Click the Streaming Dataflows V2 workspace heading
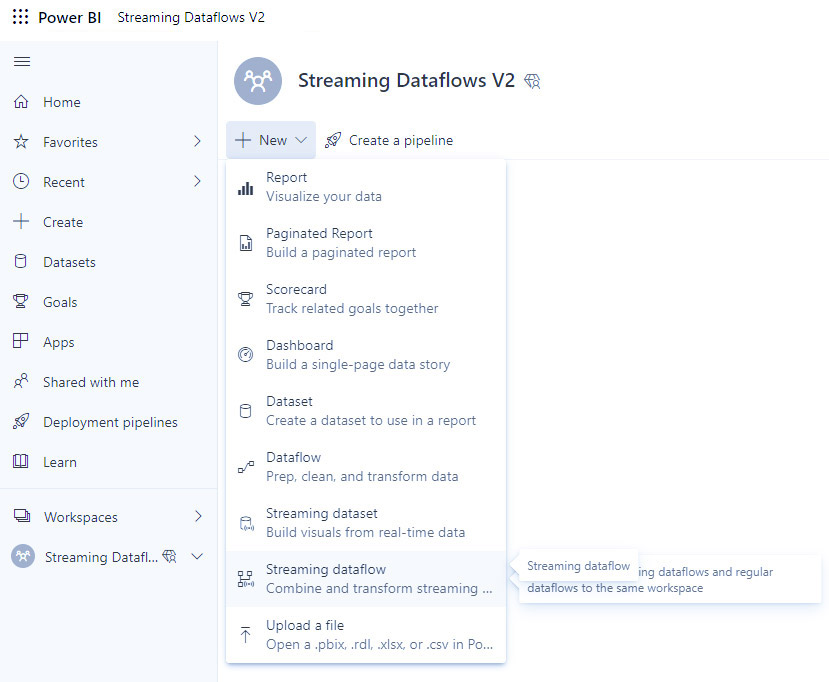 coord(406,80)
